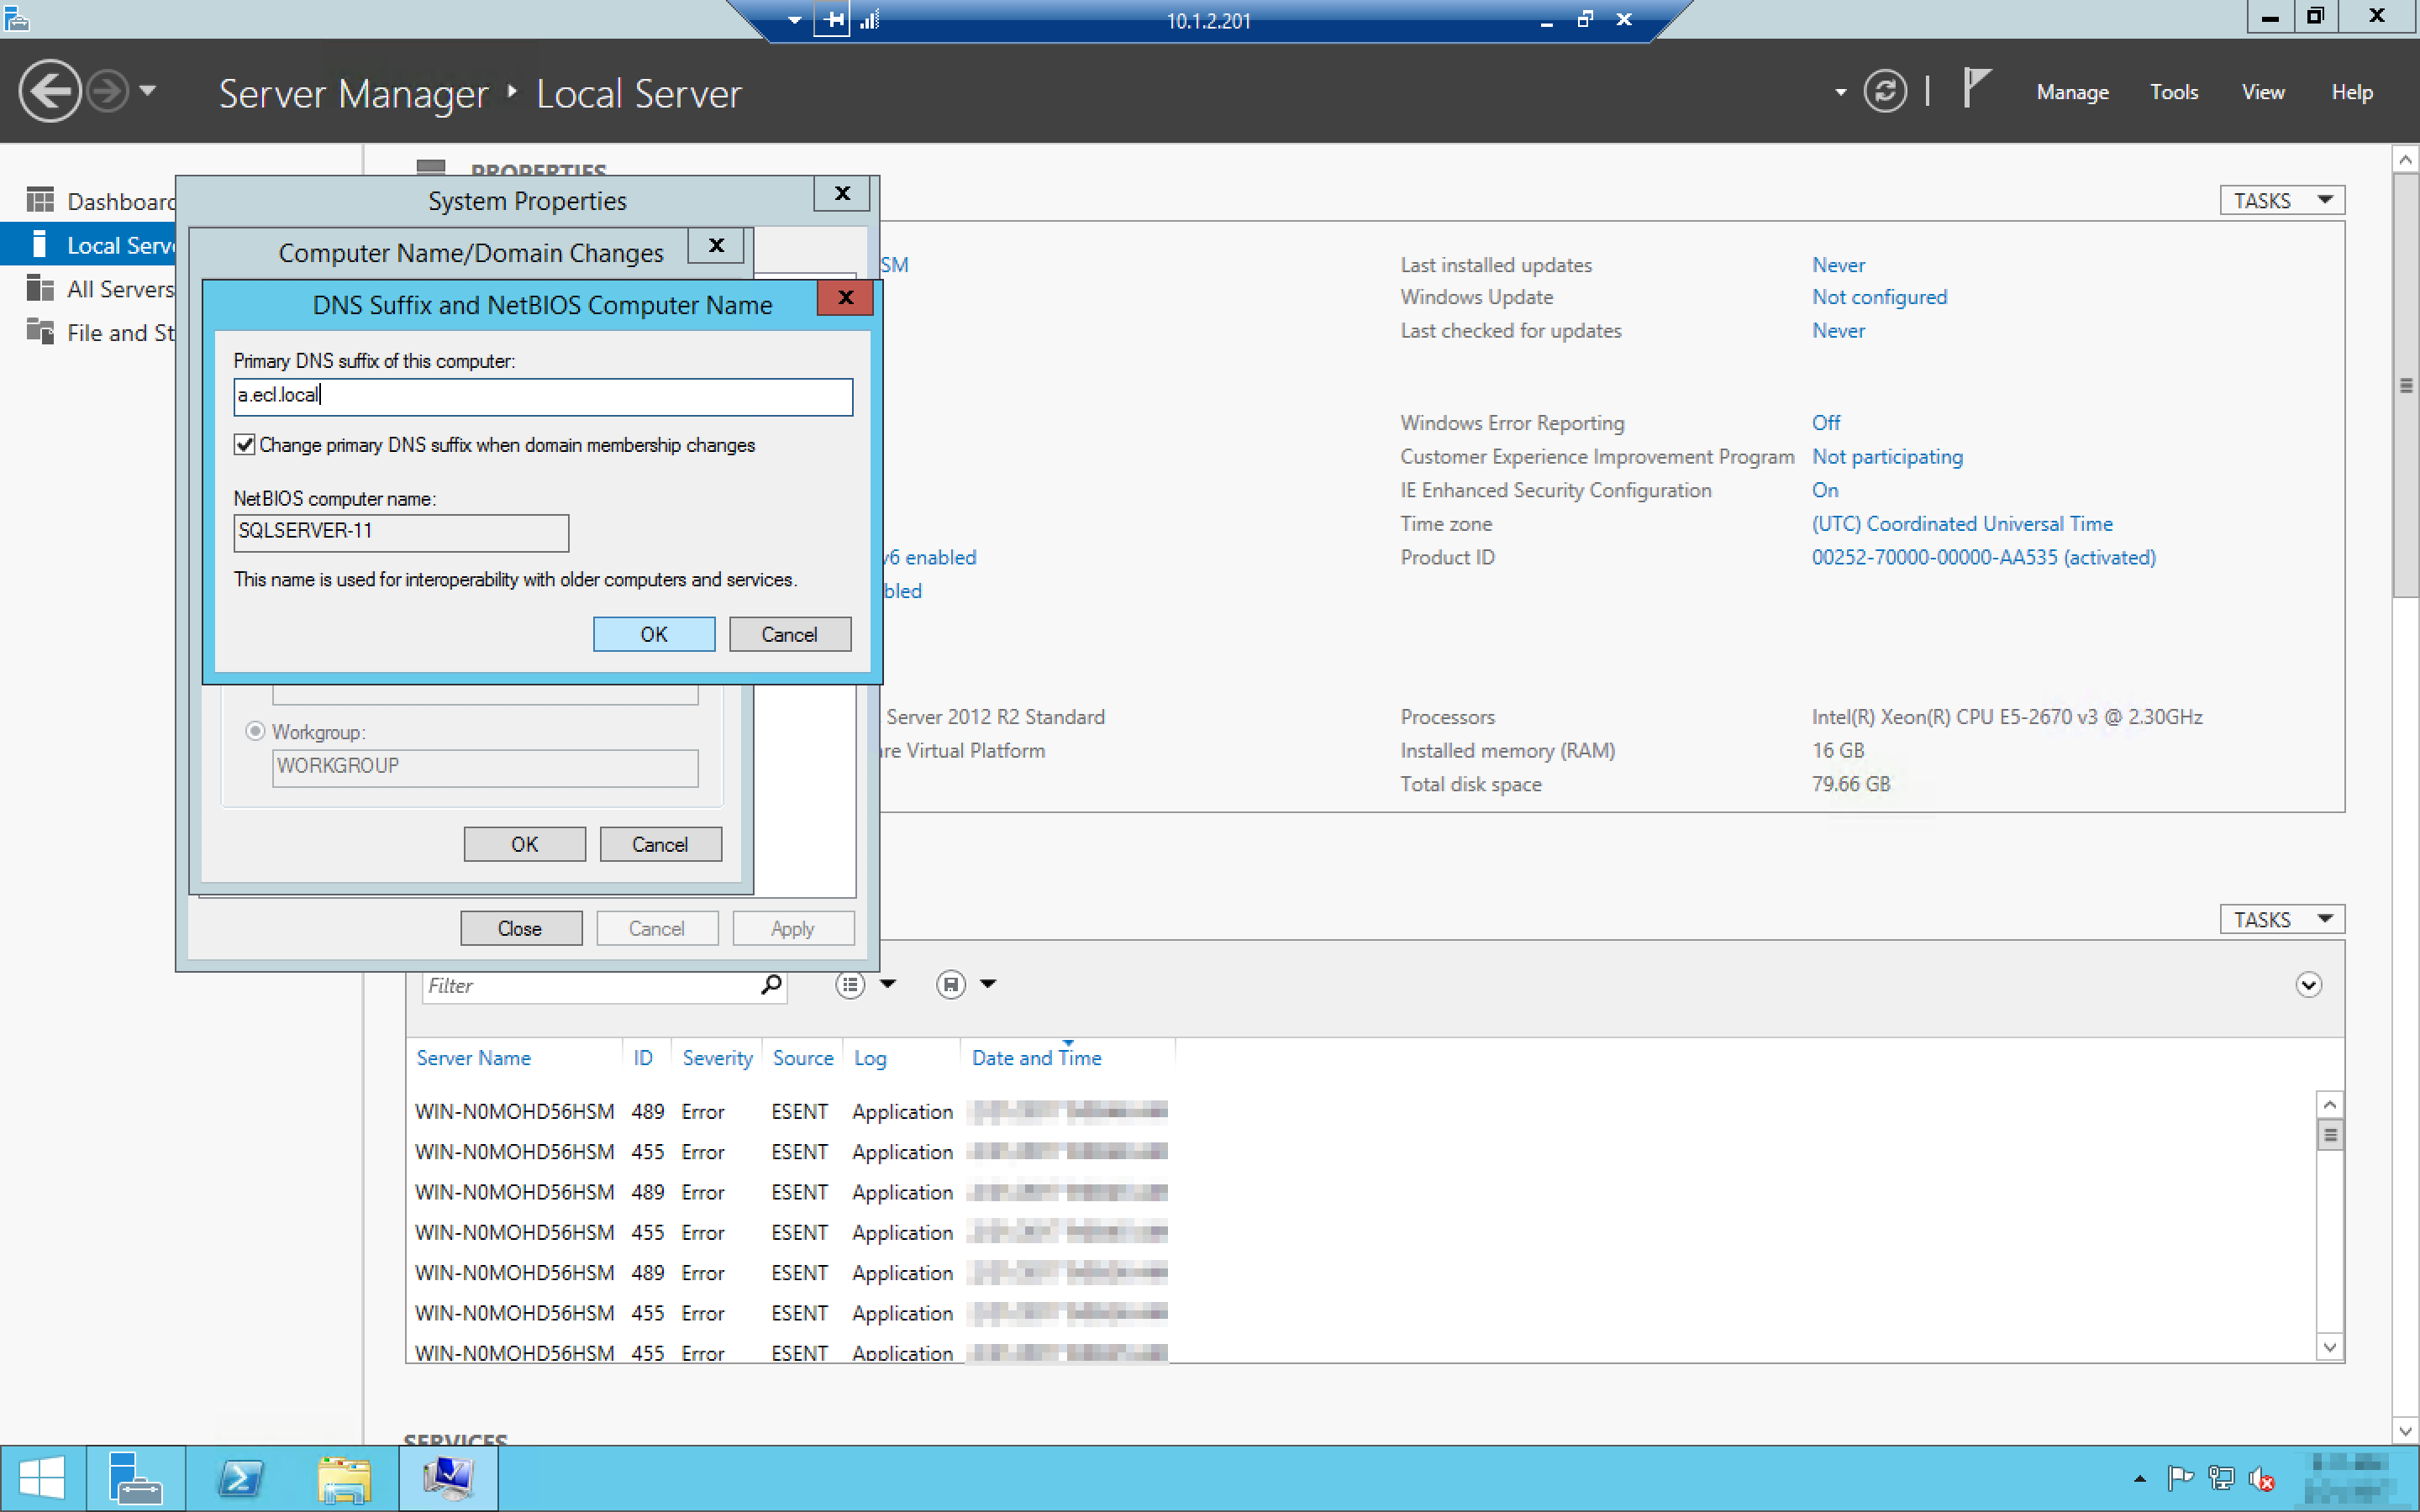Click the Server Manager refresh icon
The image size is (2420, 1512).
[x=1884, y=92]
